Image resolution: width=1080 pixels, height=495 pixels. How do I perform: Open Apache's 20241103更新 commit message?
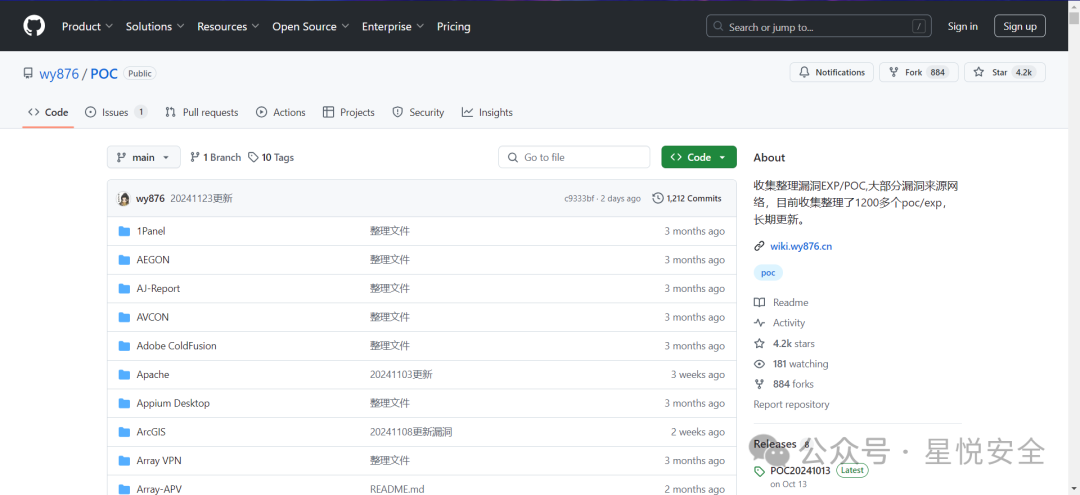401,375
